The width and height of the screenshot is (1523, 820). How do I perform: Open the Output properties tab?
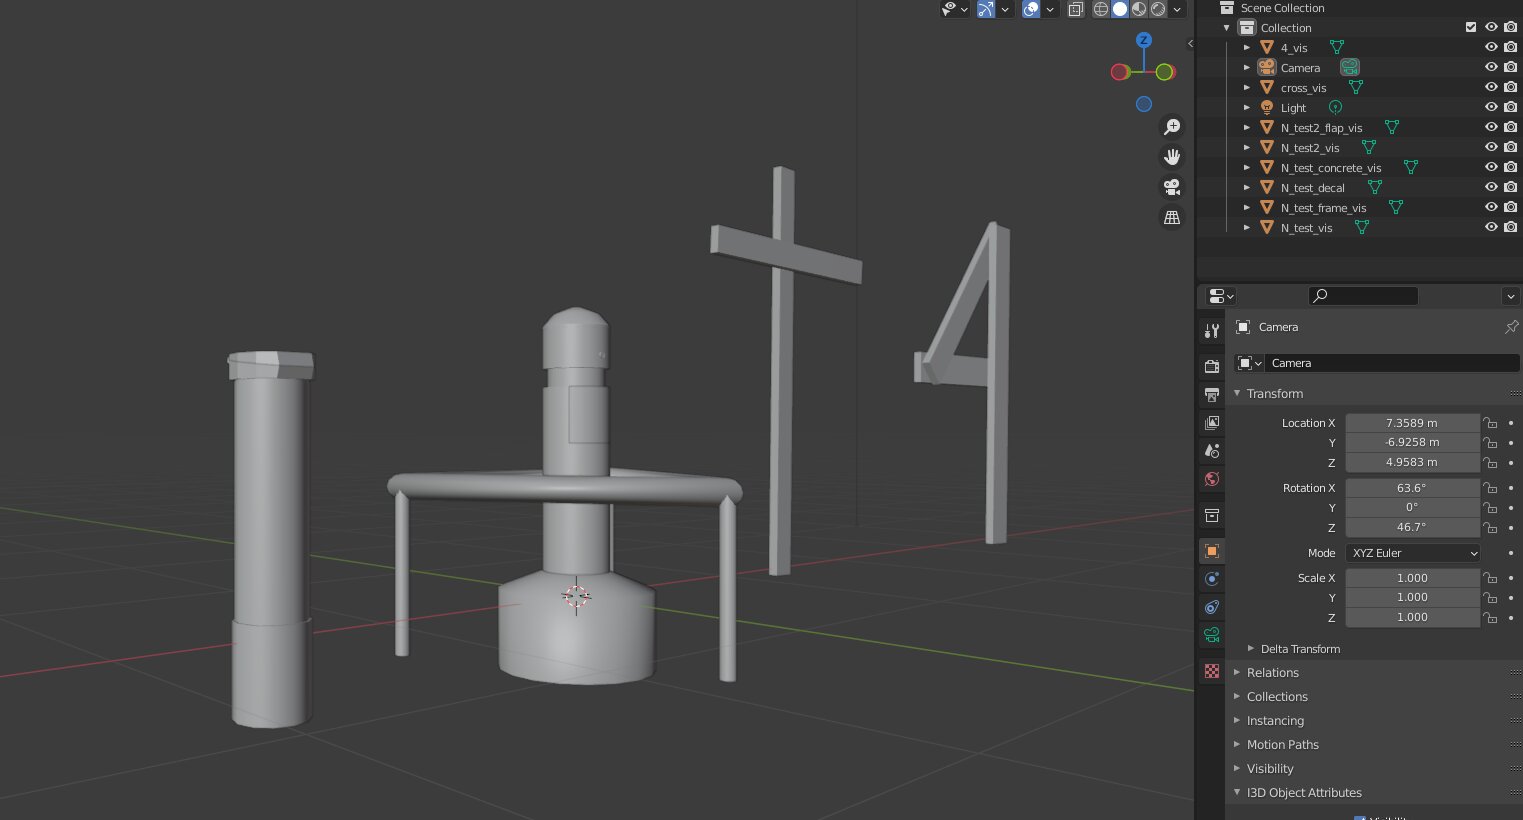pos(1212,395)
